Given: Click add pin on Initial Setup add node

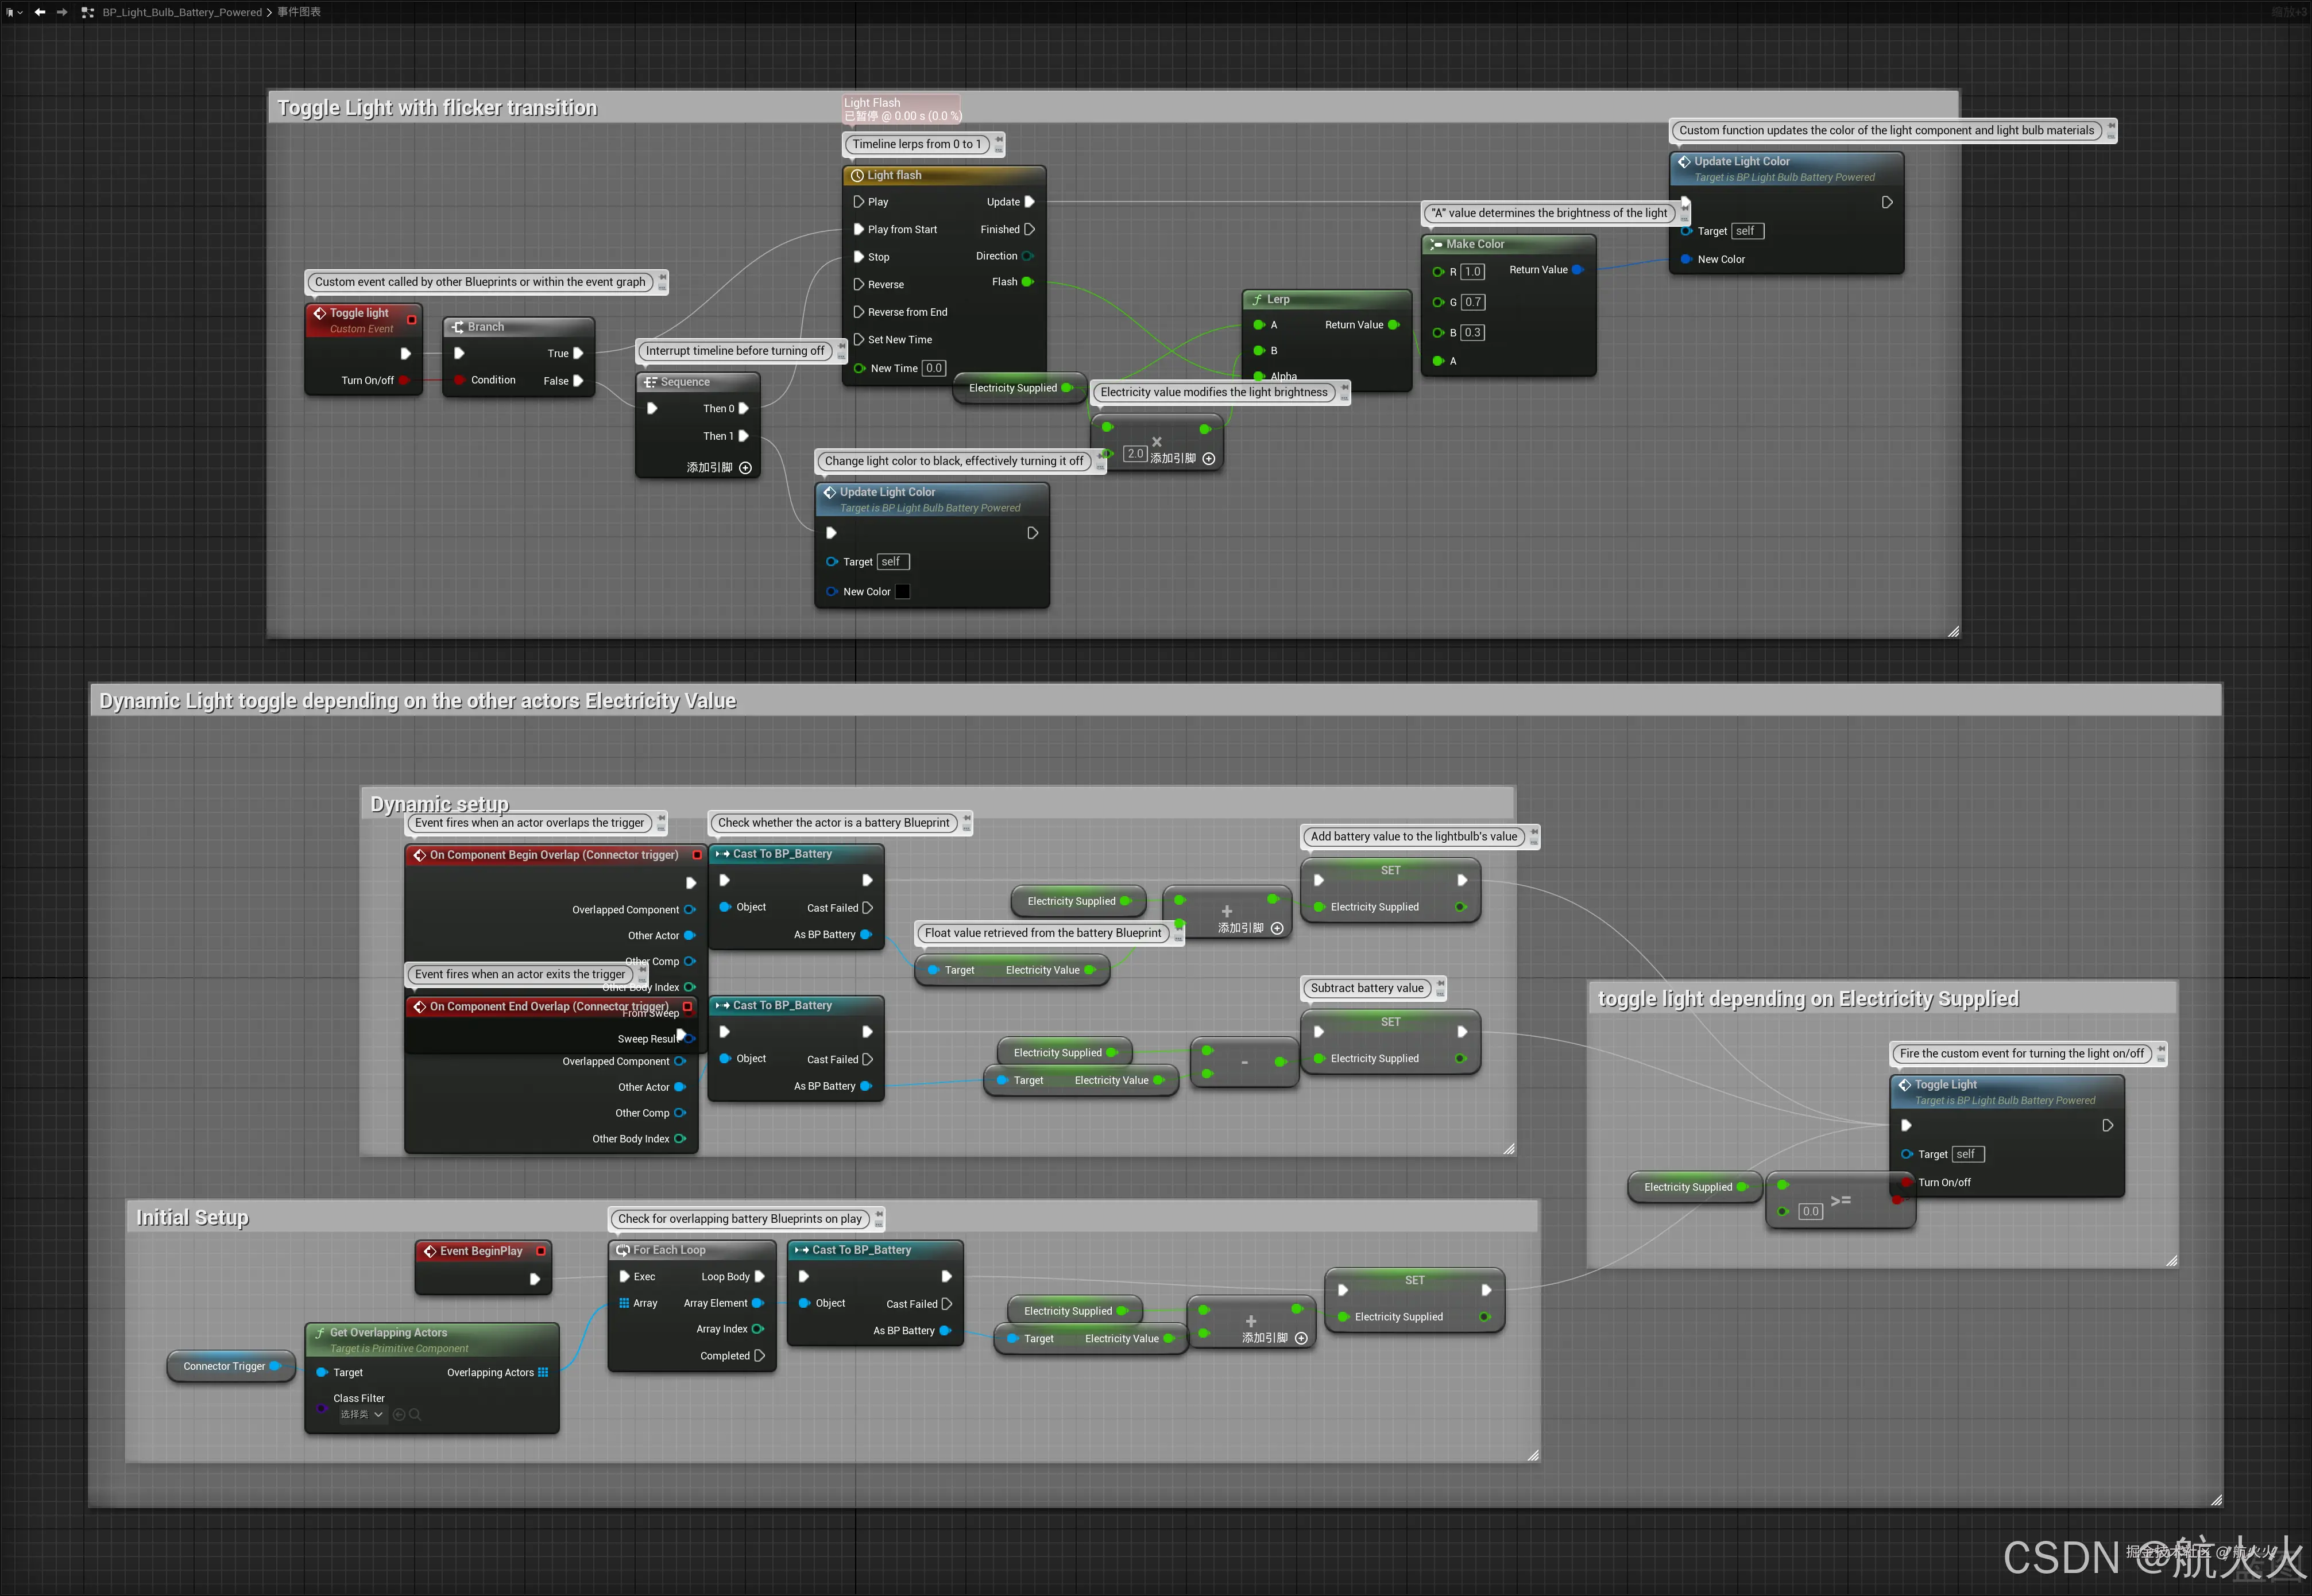Looking at the screenshot, I should (1301, 1338).
